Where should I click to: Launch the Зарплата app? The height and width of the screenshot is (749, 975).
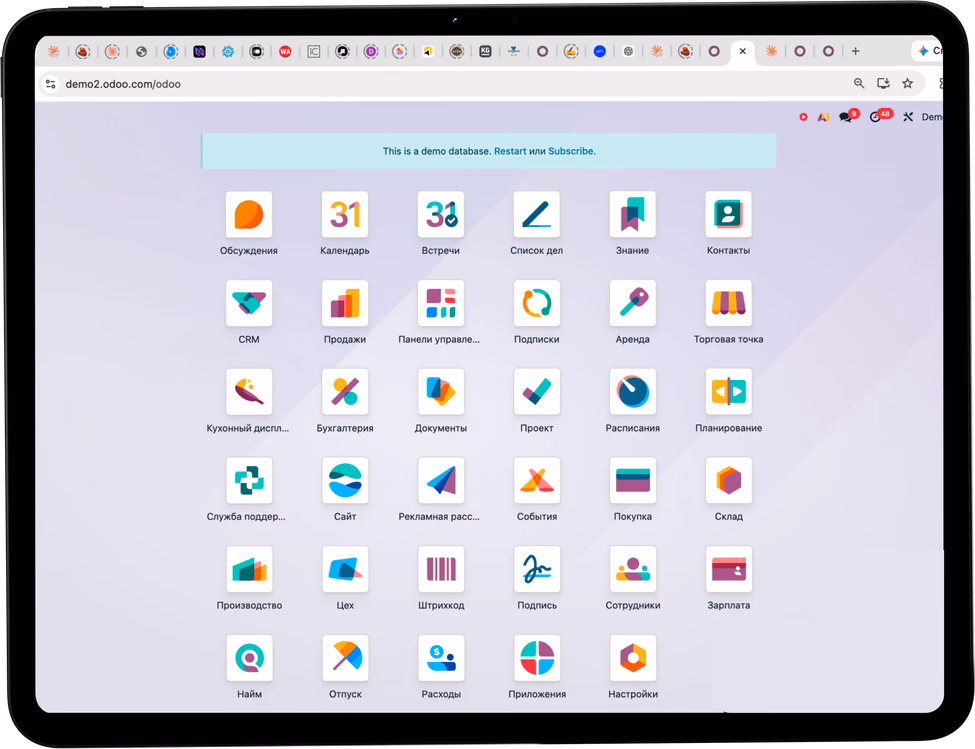pos(728,569)
